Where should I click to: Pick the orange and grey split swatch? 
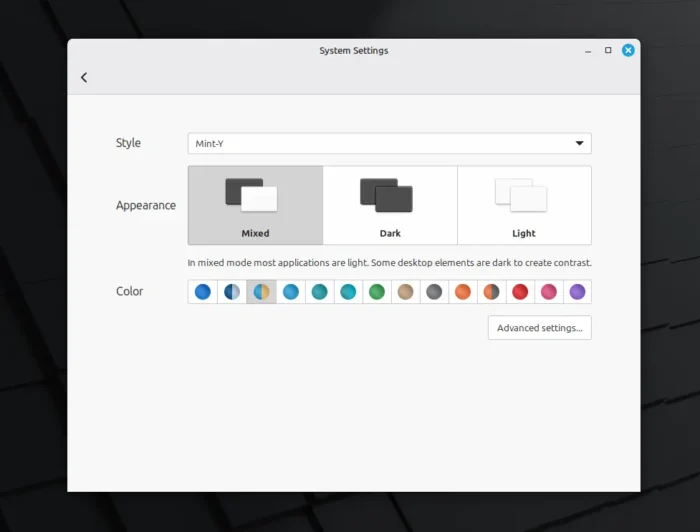coord(491,292)
